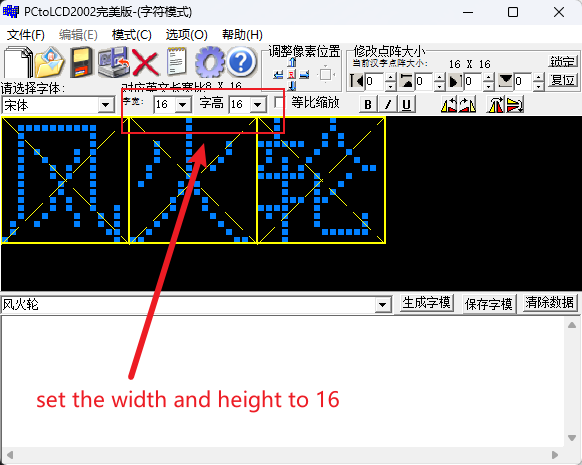This screenshot has width=582, height=465.
Task: Click the 锁定 lock button
Action: tap(563, 62)
